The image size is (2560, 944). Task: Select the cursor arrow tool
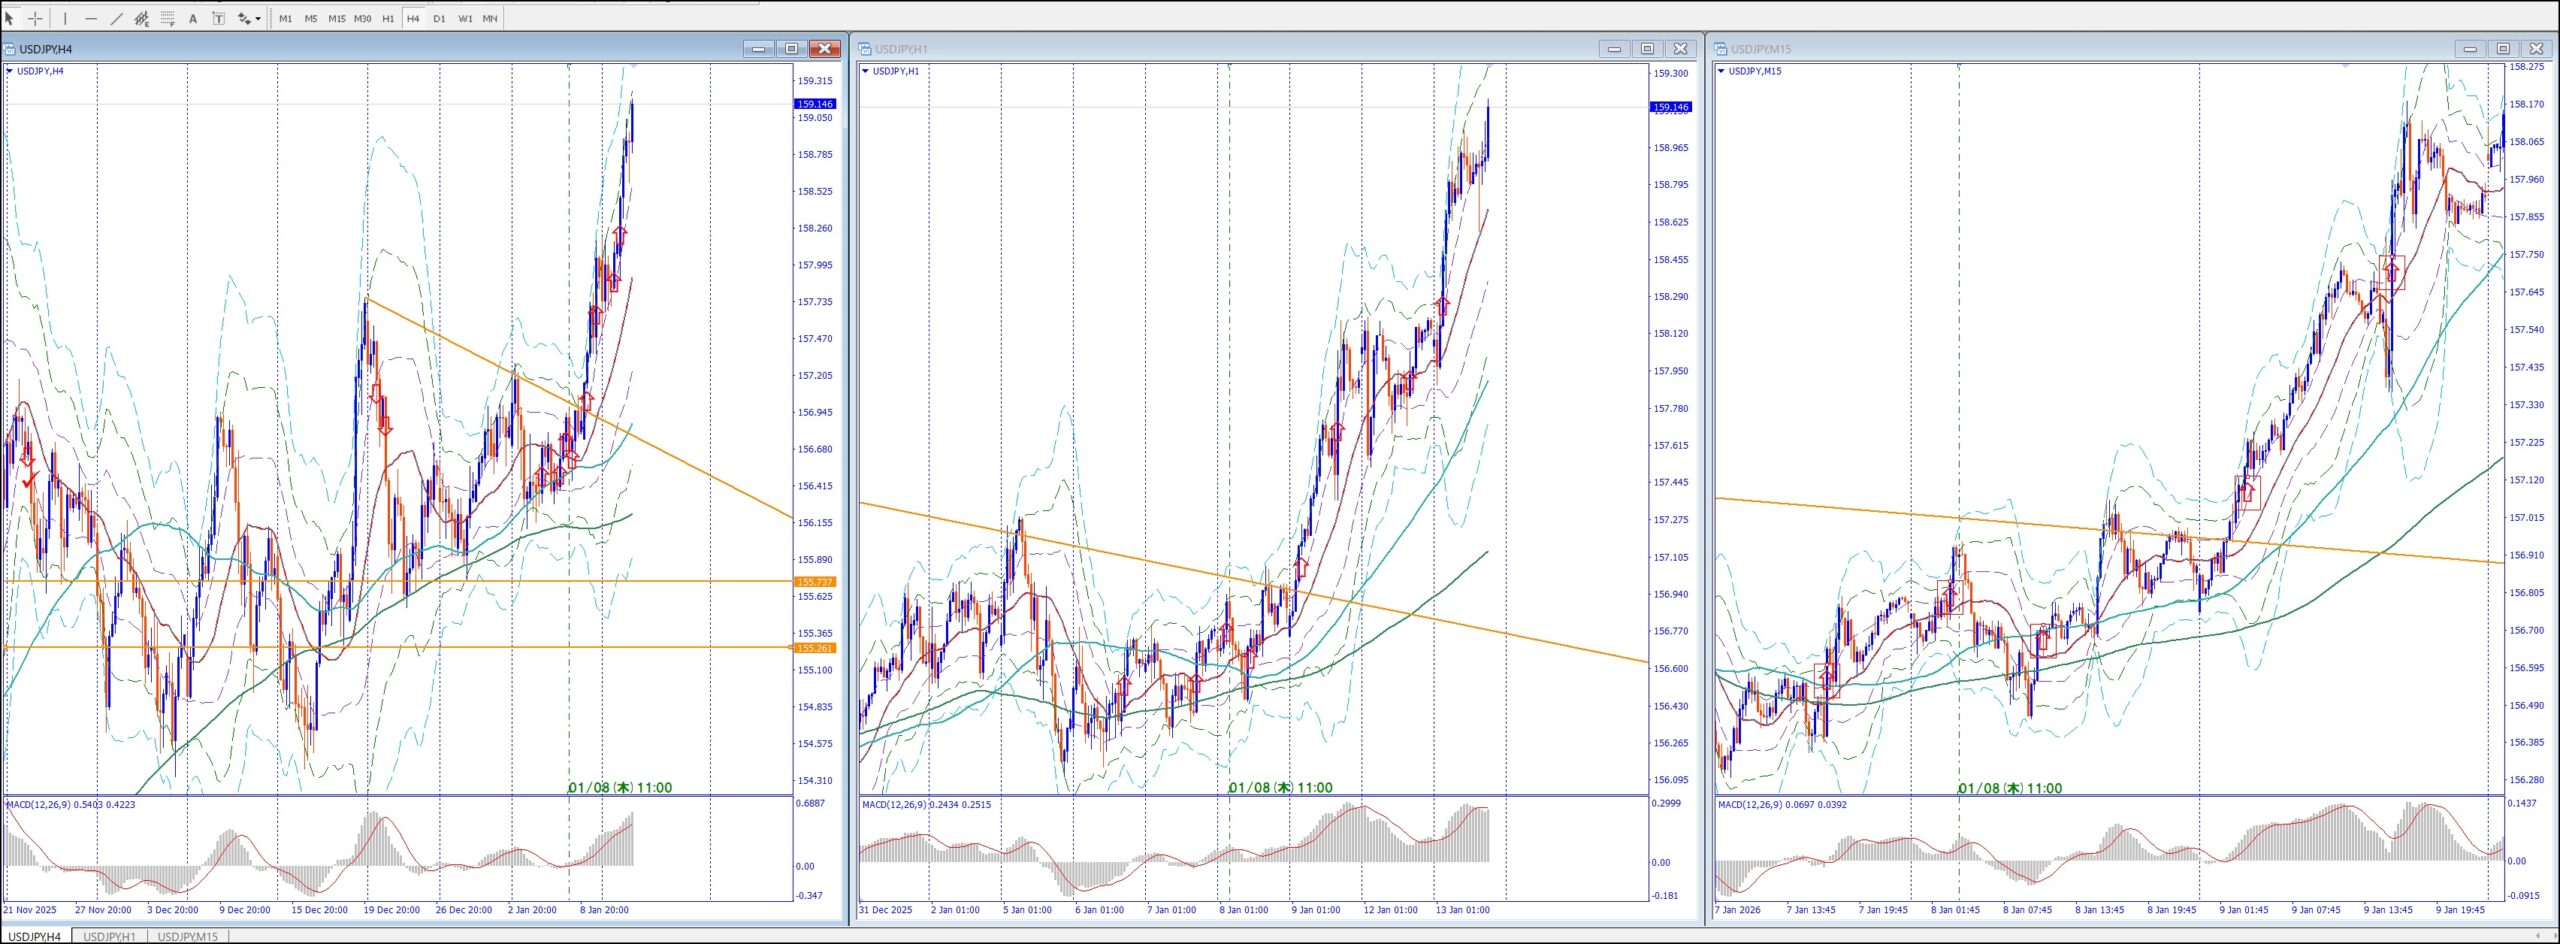[10, 18]
